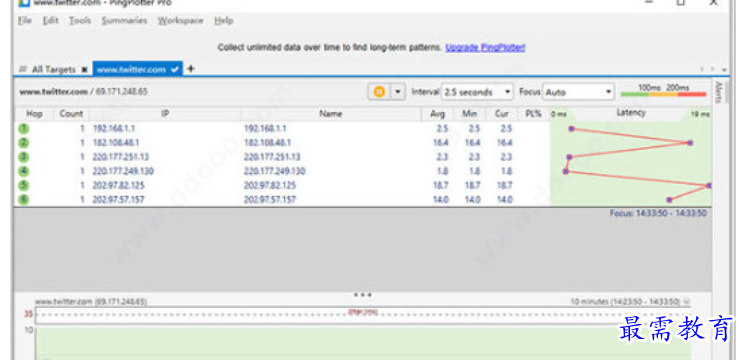This screenshot has height=360, width=741.
Task: Open the Summaries menu
Action: [124, 21]
